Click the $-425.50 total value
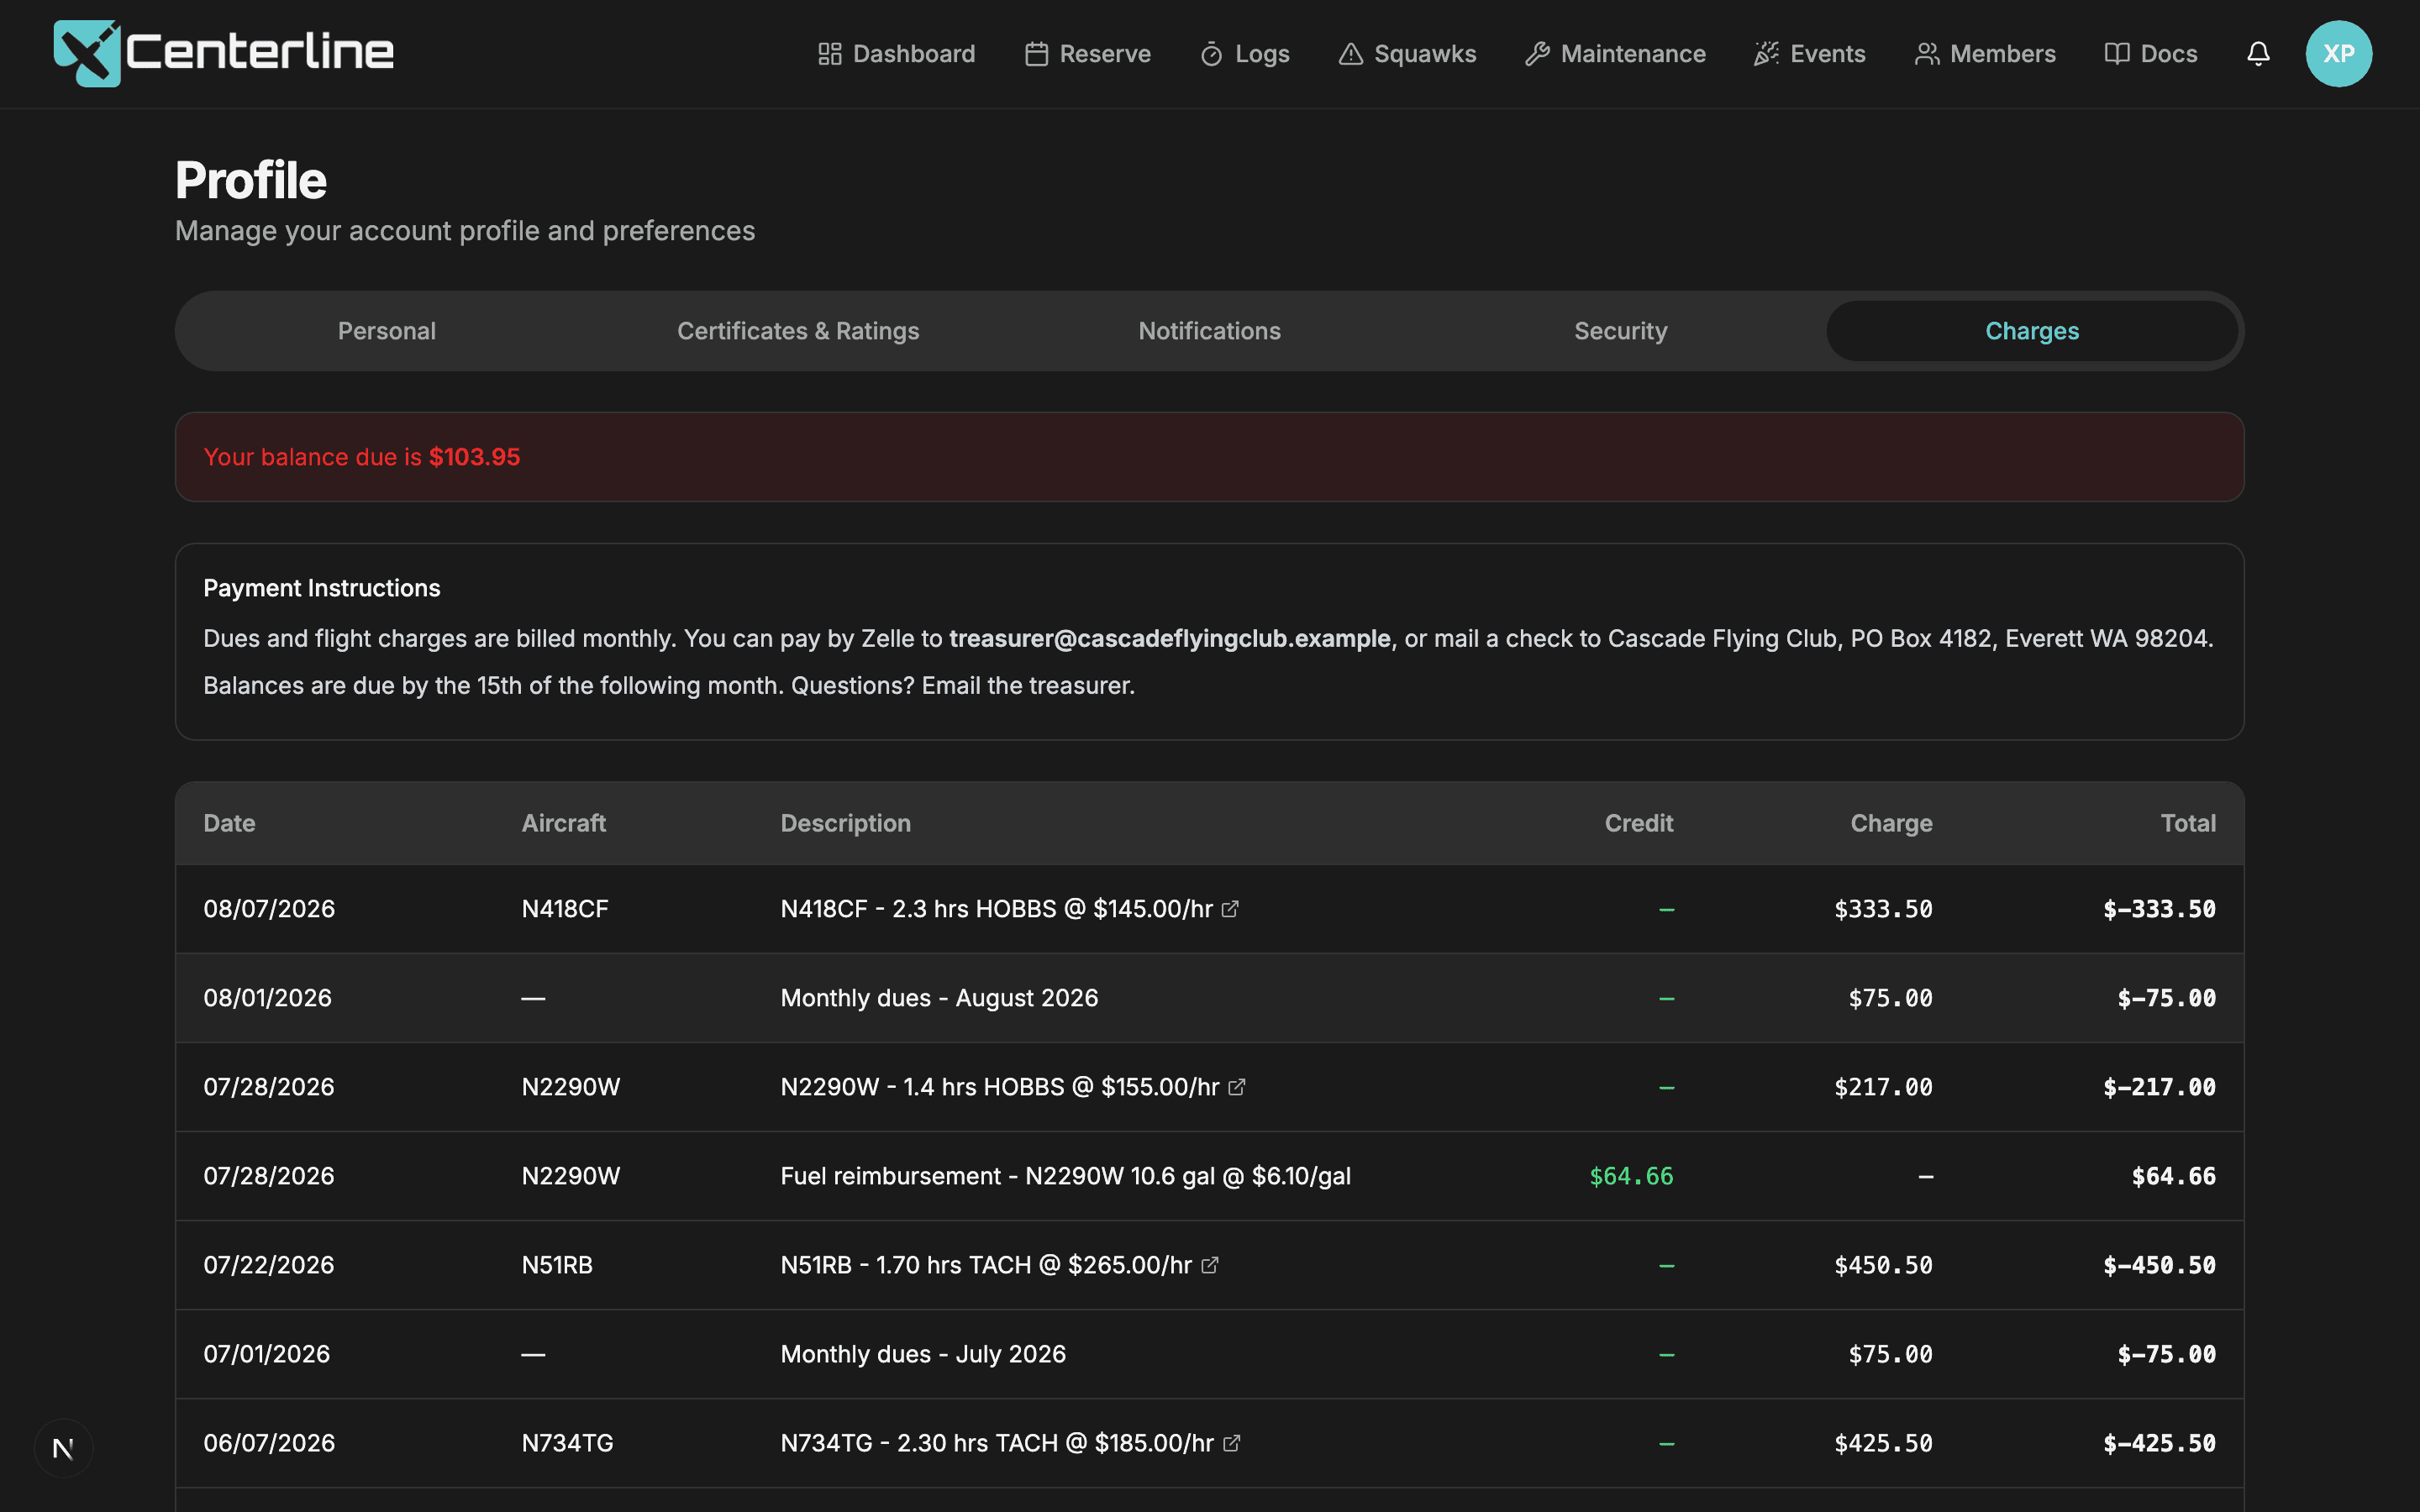This screenshot has width=2420, height=1512. pos(2160,1443)
